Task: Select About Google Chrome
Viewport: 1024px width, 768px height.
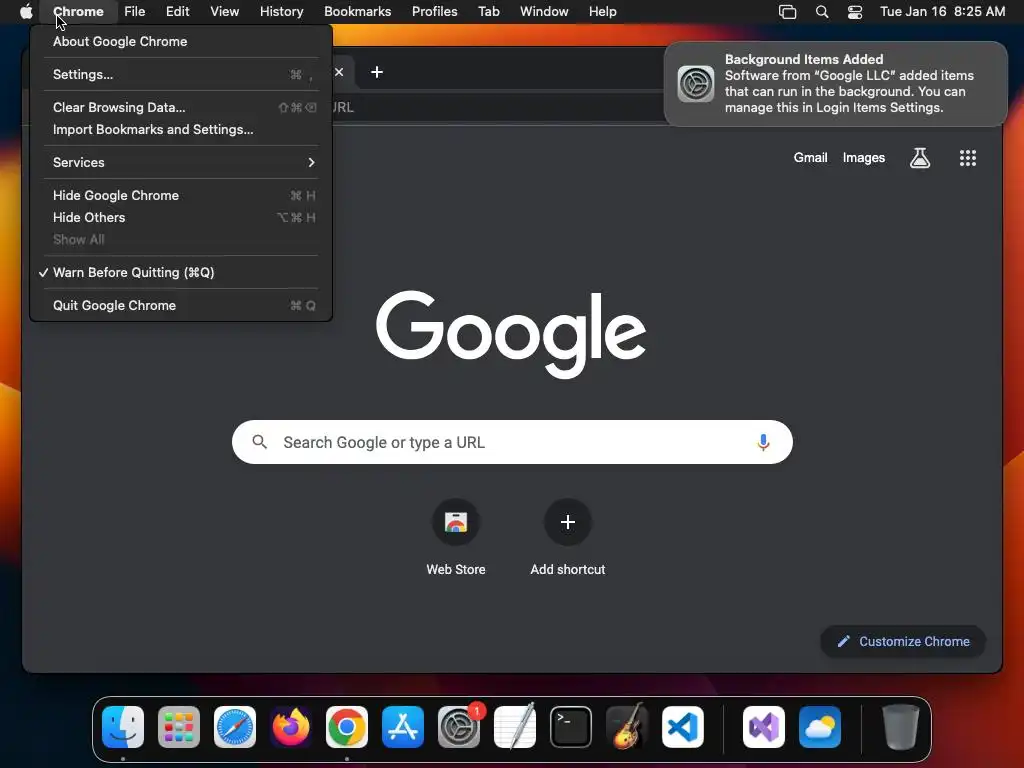Action: click(181, 41)
